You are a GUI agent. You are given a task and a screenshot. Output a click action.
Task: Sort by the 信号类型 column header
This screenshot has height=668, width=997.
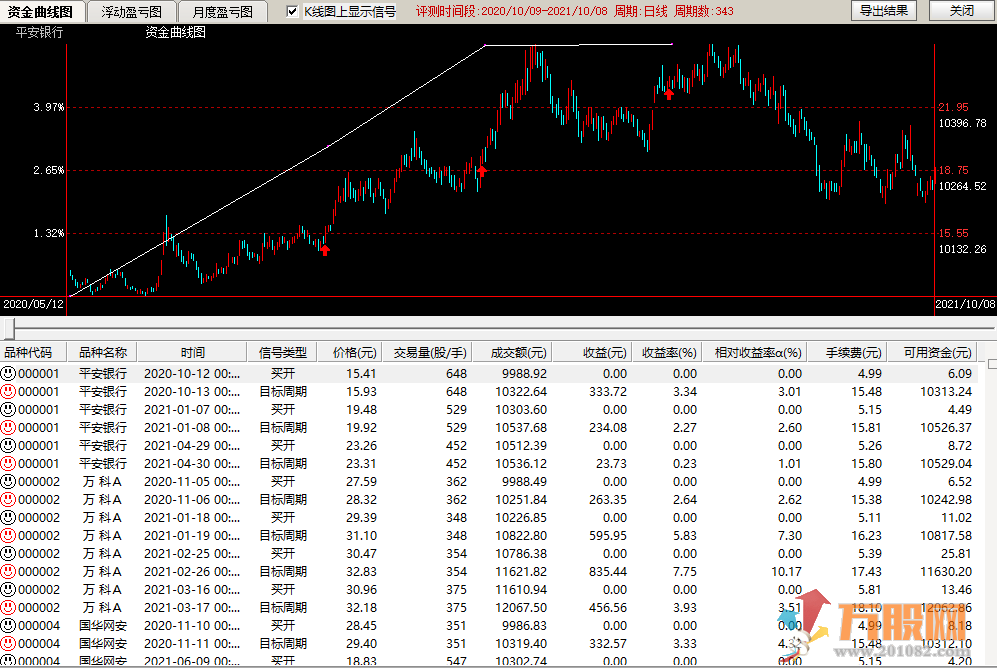click(283, 352)
